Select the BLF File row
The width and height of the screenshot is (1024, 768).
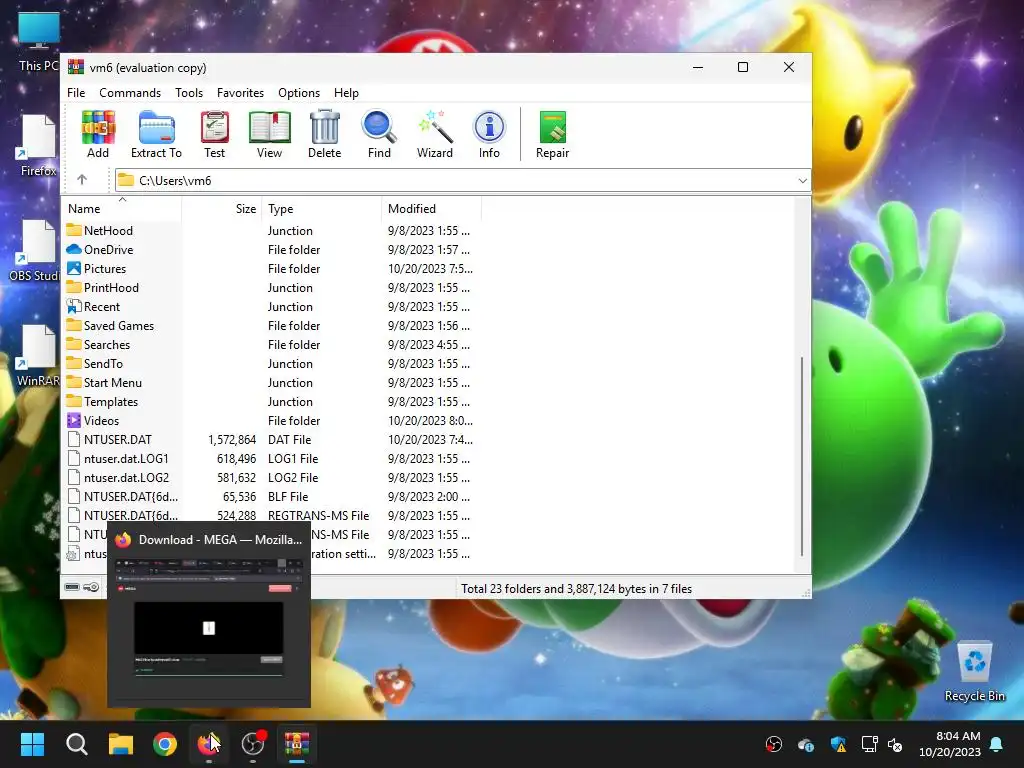[x=269, y=496]
